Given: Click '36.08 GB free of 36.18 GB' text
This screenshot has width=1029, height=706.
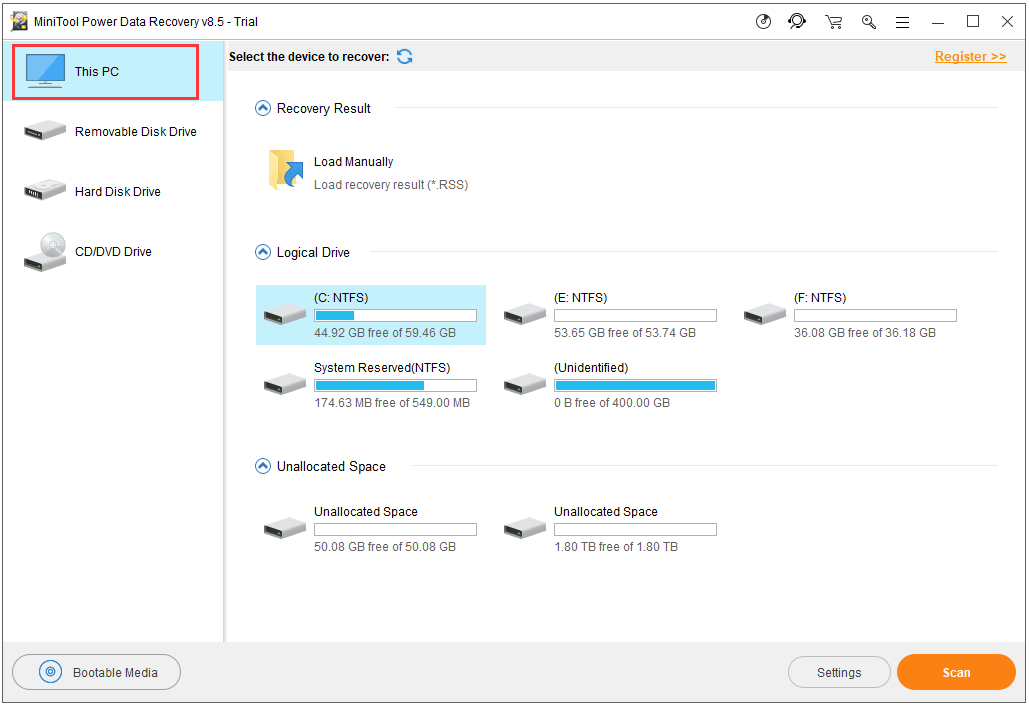Looking at the screenshot, I should (x=865, y=333).
